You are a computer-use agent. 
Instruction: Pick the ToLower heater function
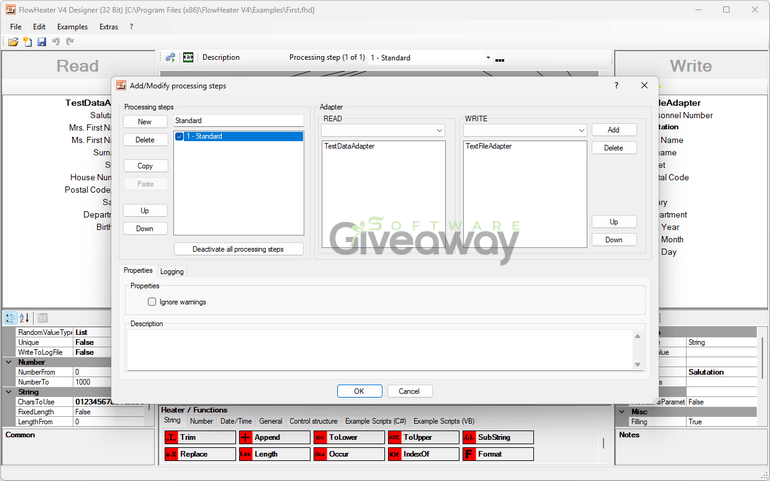pos(349,437)
